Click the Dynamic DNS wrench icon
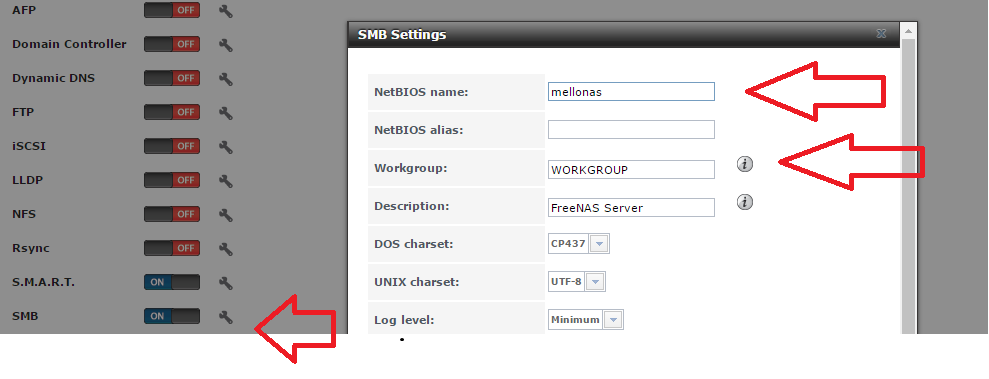This screenshot has width=989, height=379. pos(226,79)
